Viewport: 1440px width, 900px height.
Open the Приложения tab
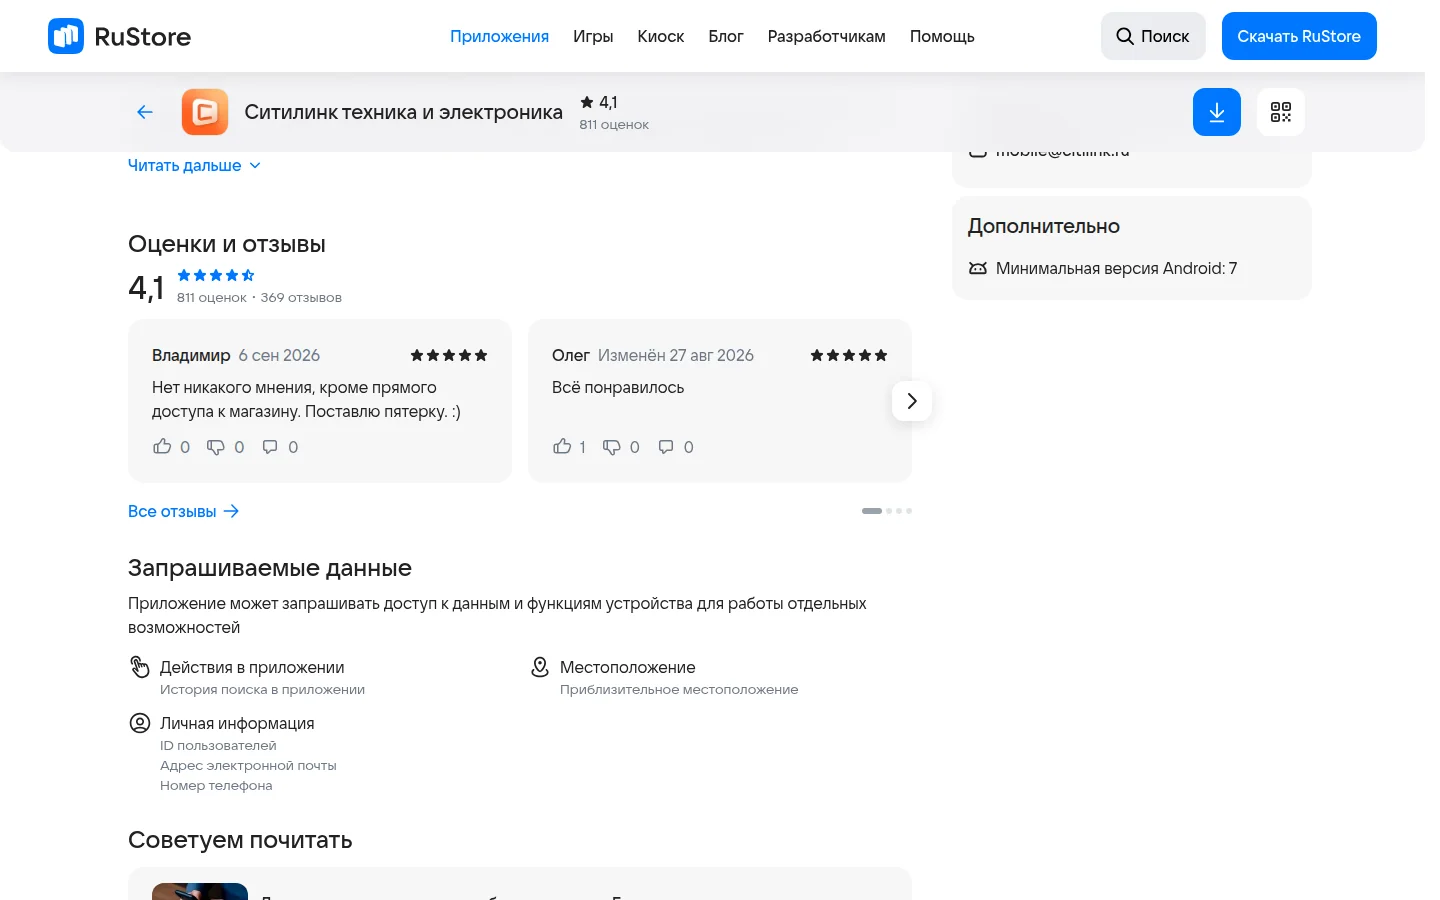coord(499,36)
